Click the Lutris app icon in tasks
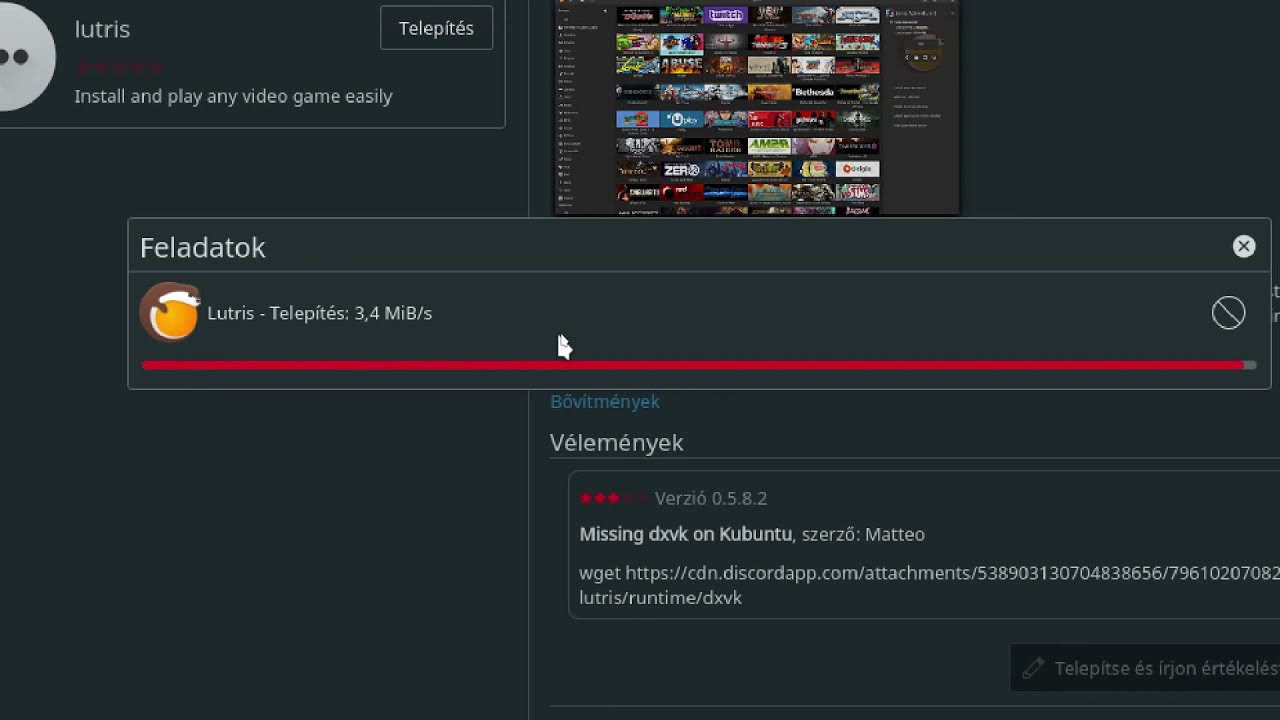This screenshot has height=720, width=1280. coord(170,312)
